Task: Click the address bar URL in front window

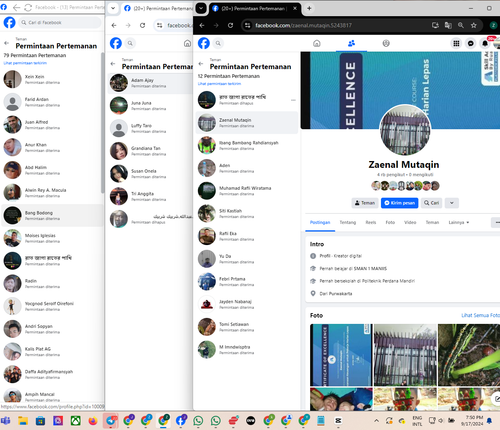Action: point(303,25)
